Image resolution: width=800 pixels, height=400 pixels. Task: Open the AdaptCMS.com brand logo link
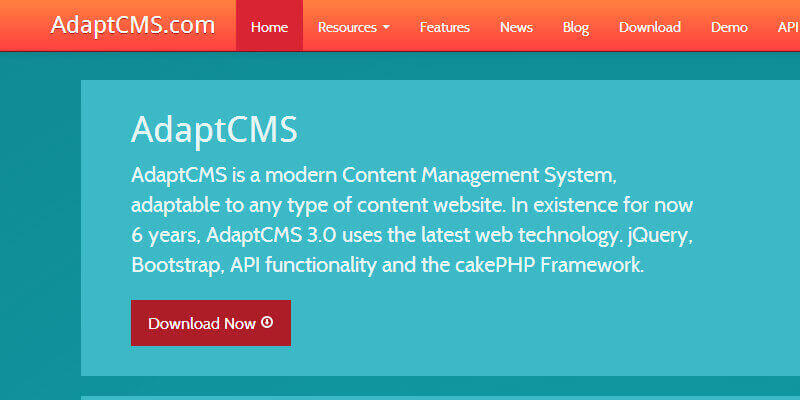[x=133, y=26]
